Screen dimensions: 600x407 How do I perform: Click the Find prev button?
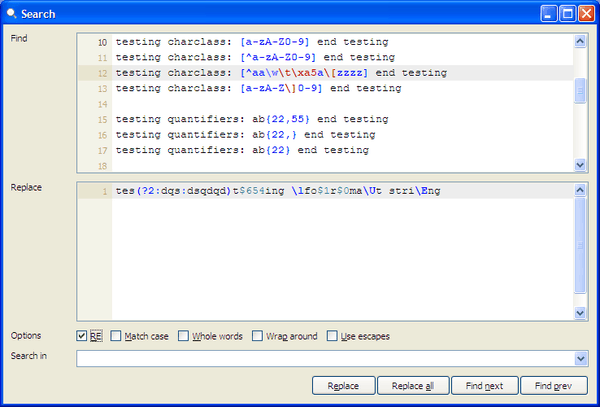click(x=554, y=385)
